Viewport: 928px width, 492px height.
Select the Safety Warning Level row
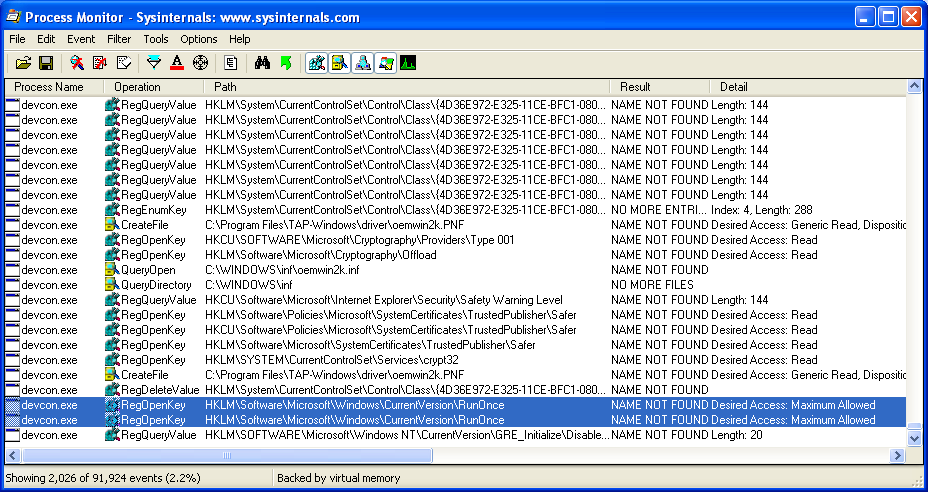(456, 300)
